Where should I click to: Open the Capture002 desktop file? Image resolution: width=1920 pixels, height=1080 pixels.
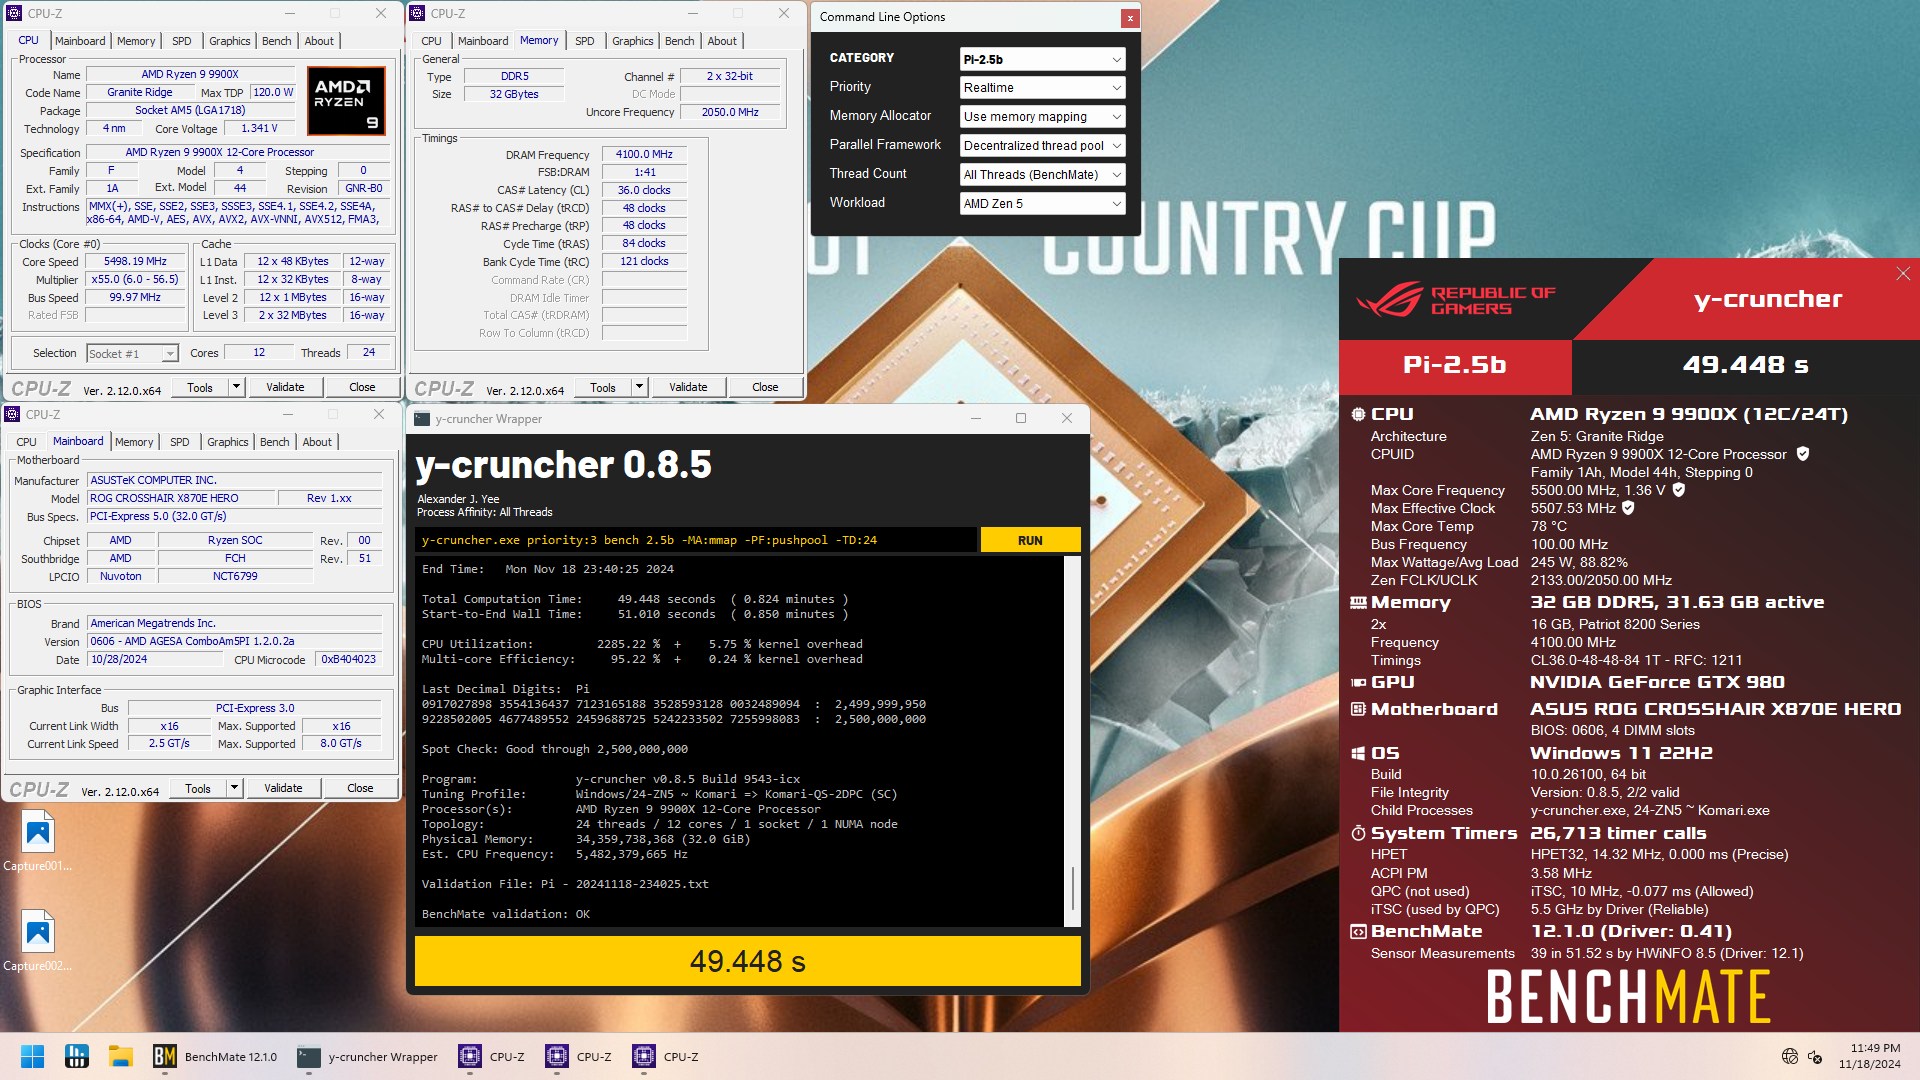point(38,940)
